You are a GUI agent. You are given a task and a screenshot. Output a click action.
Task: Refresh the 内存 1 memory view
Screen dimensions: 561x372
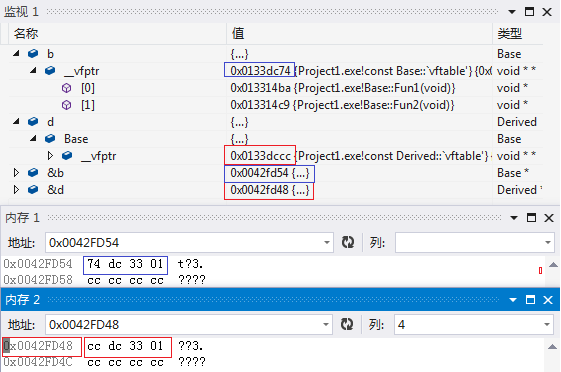[x=347, y=242]
